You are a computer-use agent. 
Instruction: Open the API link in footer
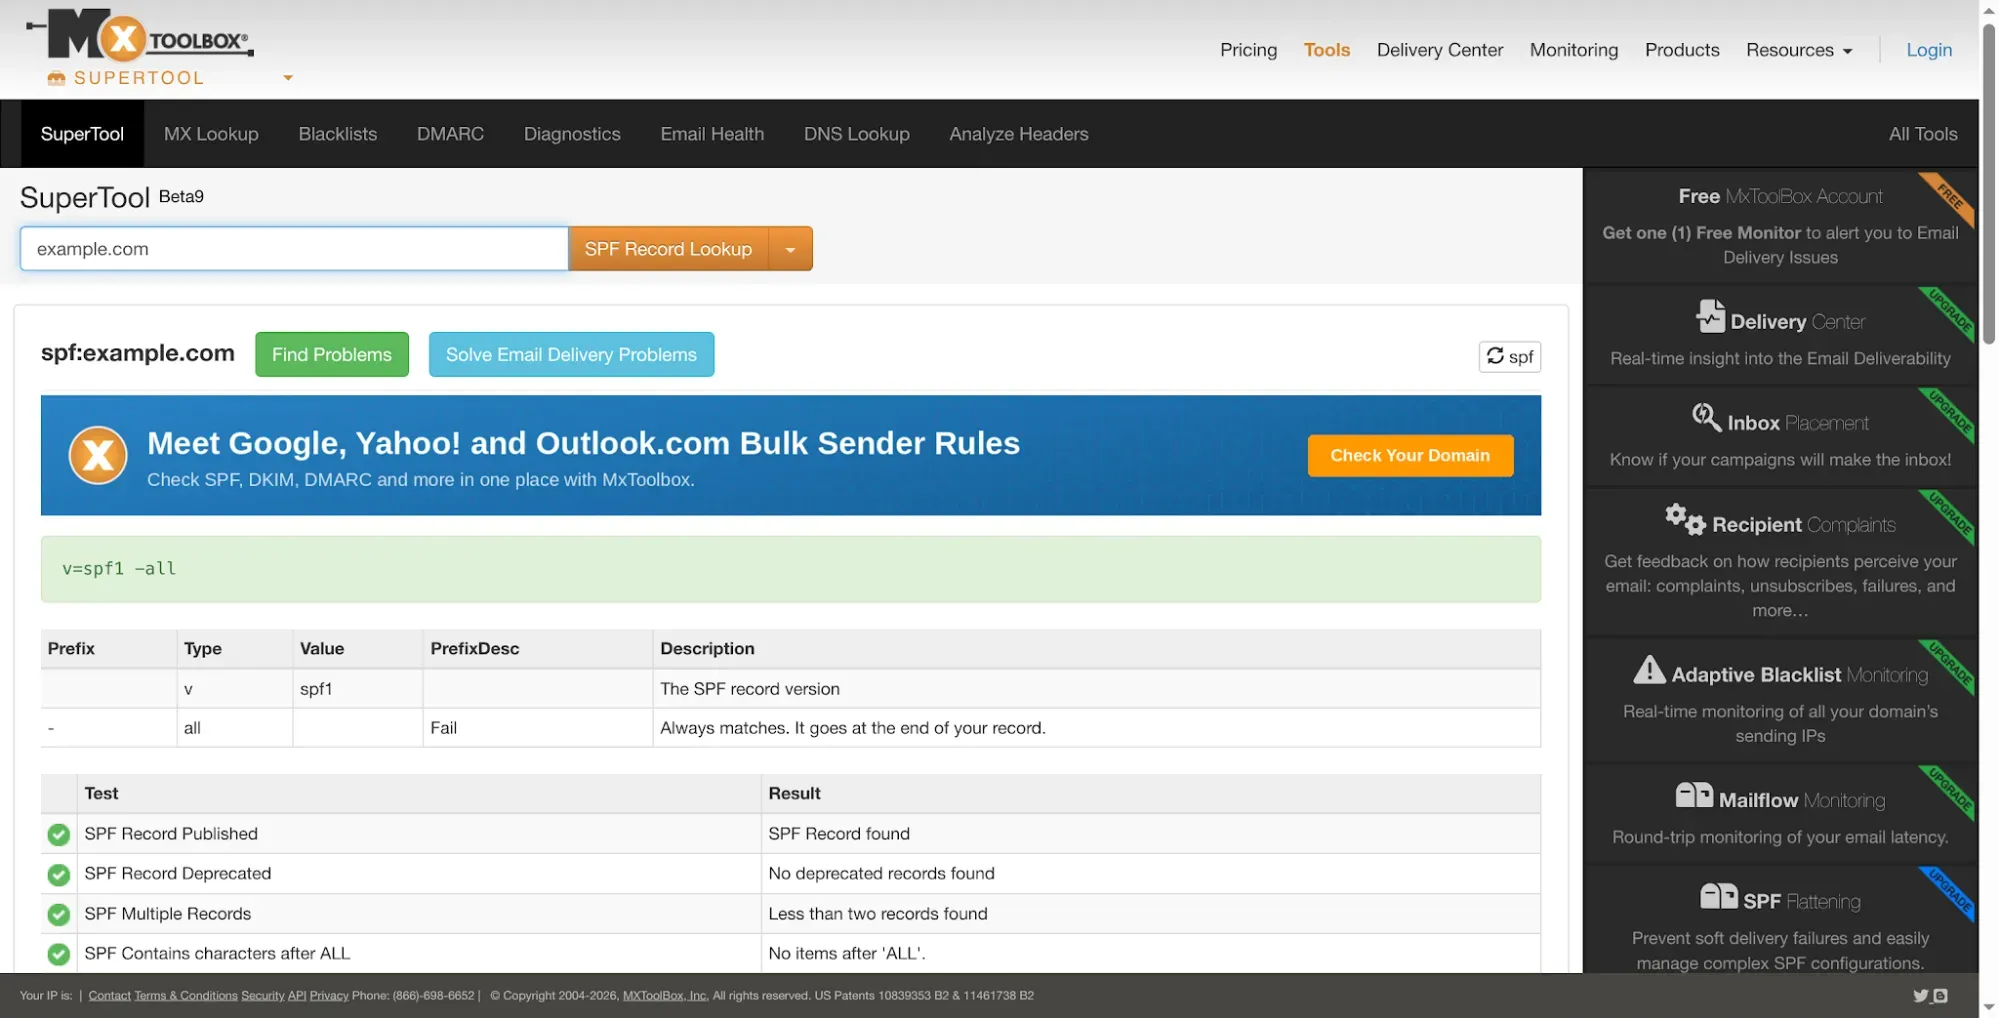click(x=297, y=996)
